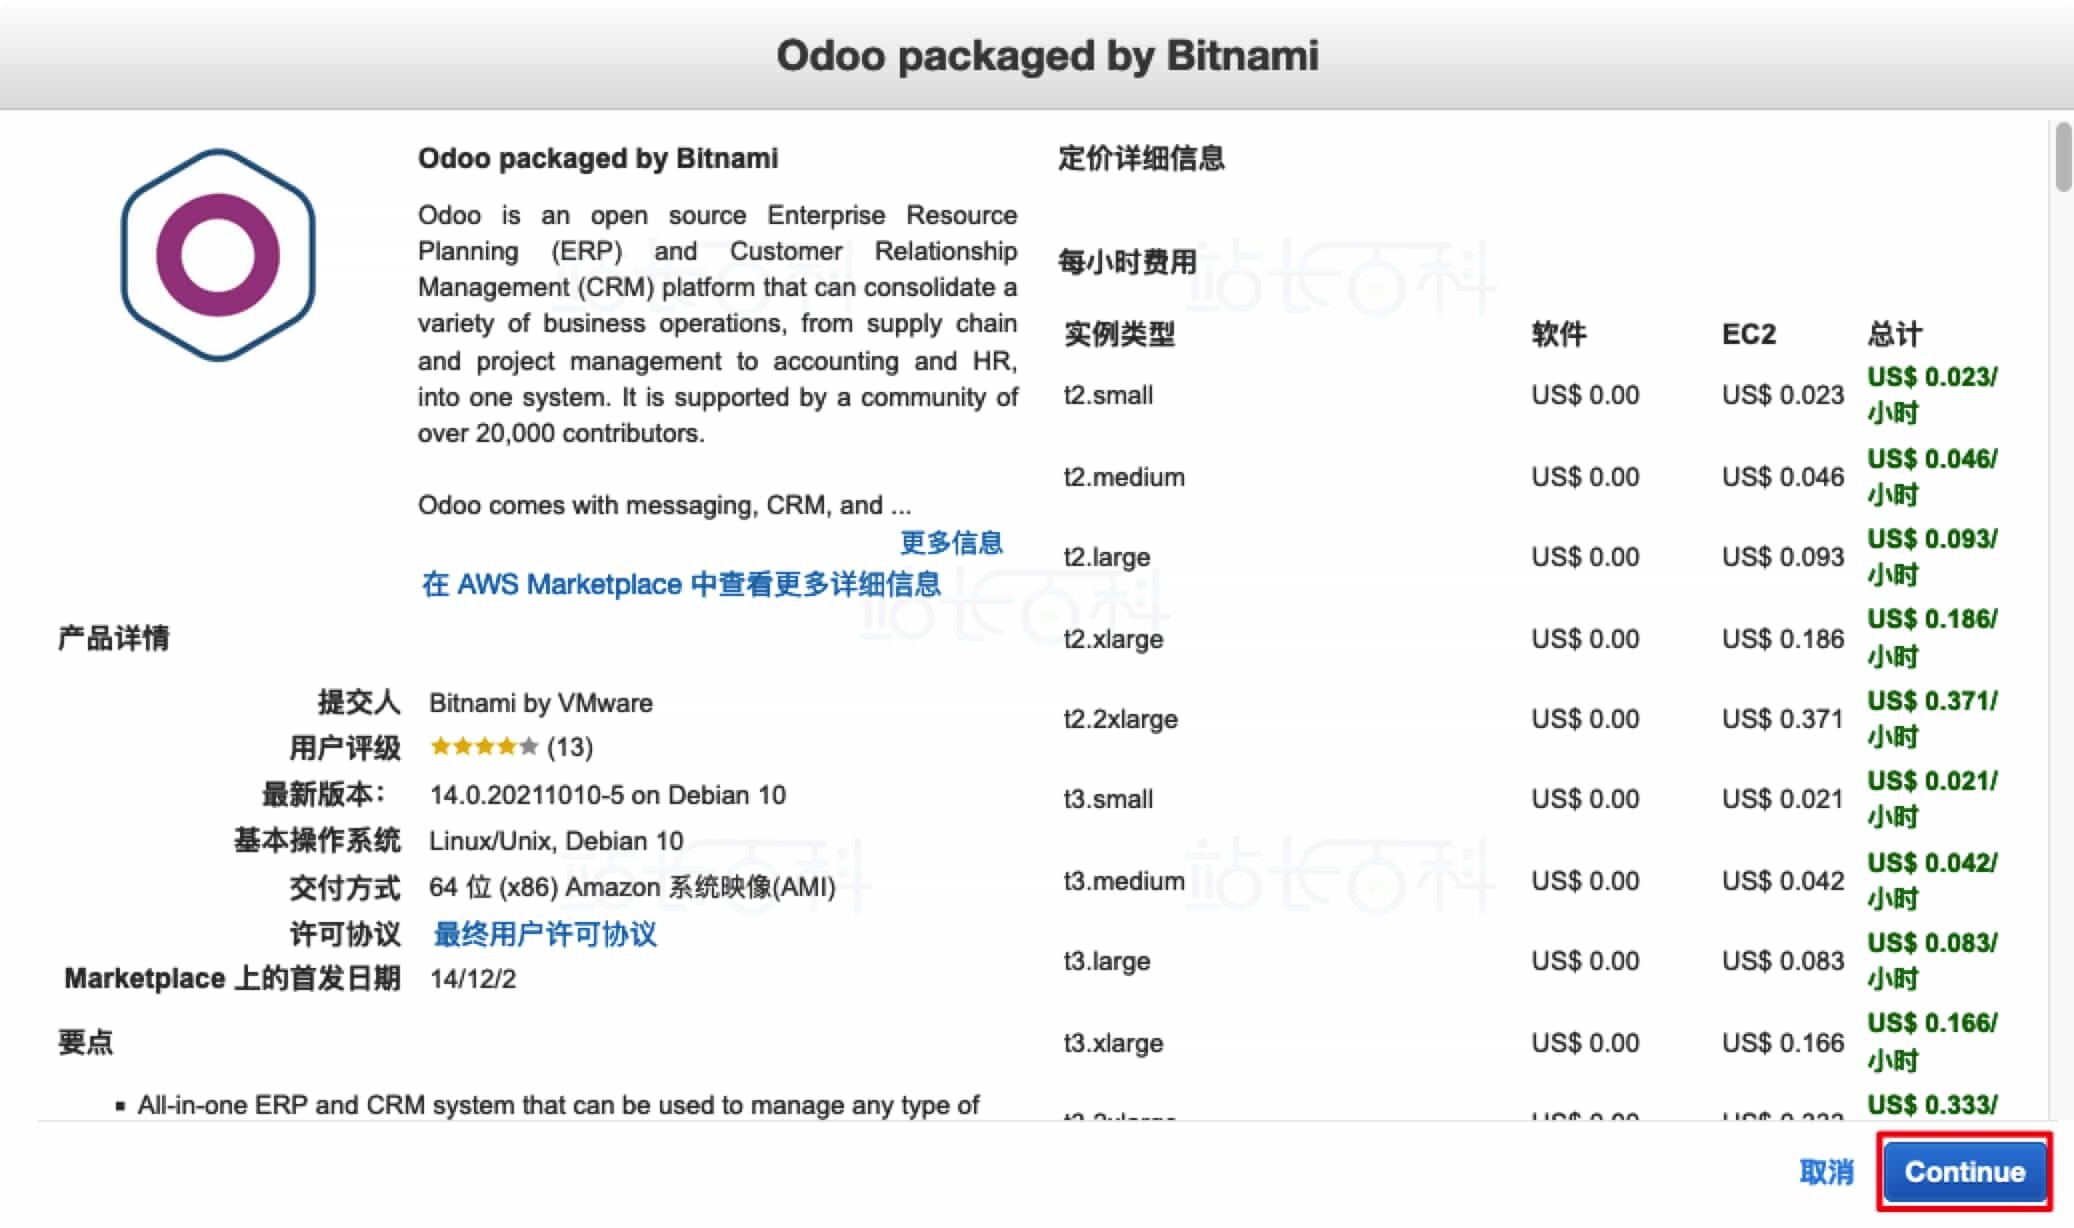Click the t3.small instance type
Viewport: 2074px width, 1228px height.
click(x=1108, y=799)
